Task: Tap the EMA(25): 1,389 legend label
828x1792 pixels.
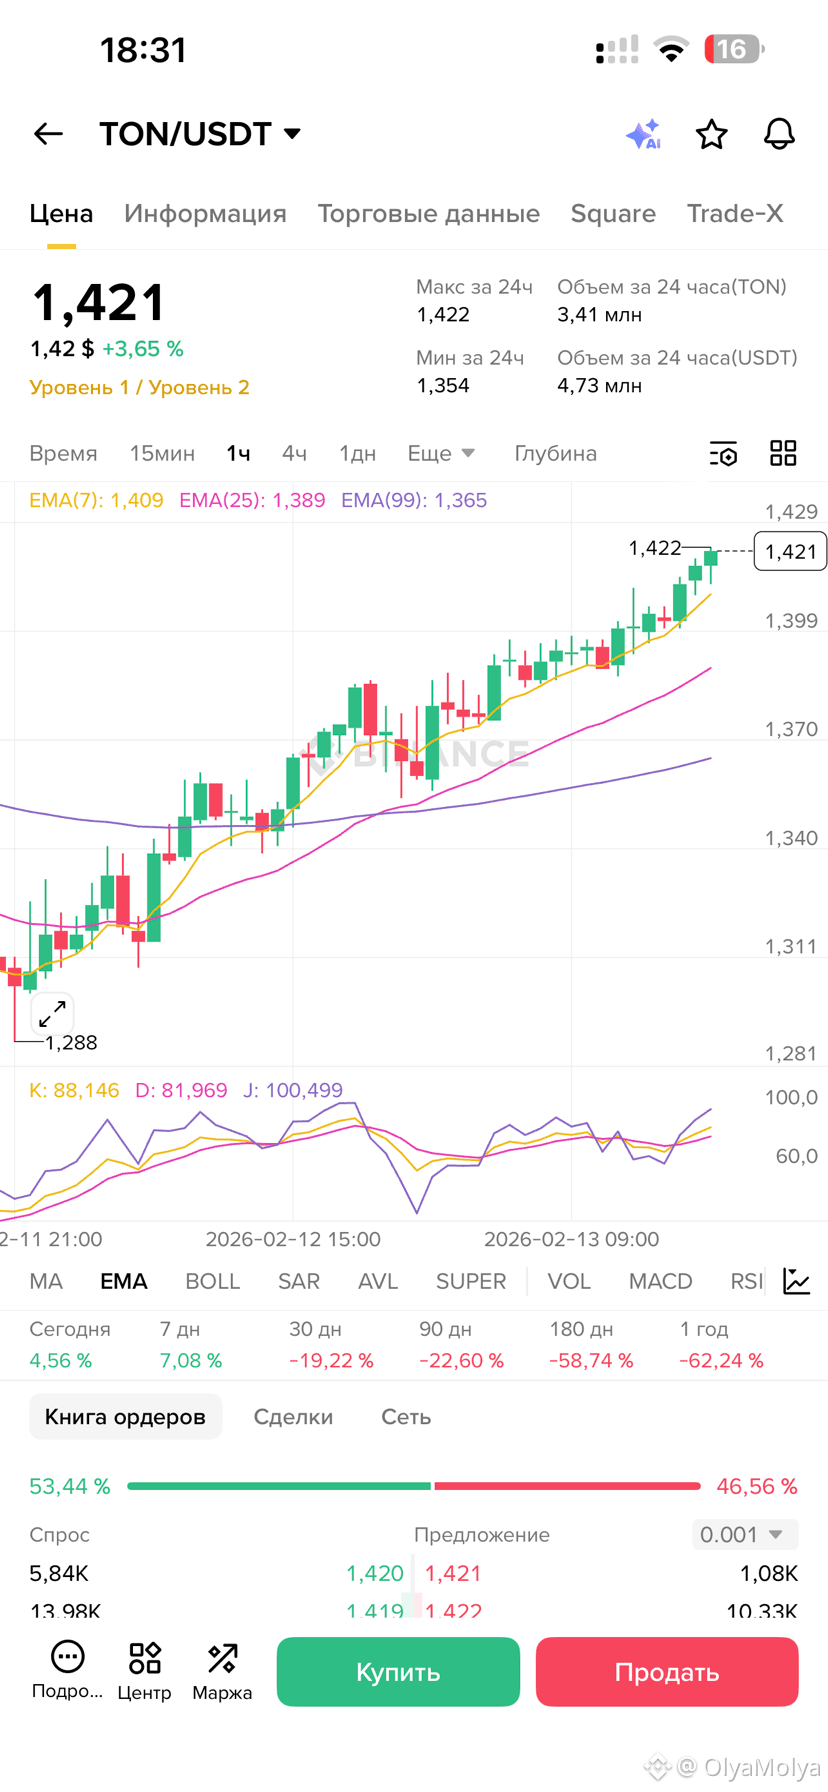Action: coord(252,500)
